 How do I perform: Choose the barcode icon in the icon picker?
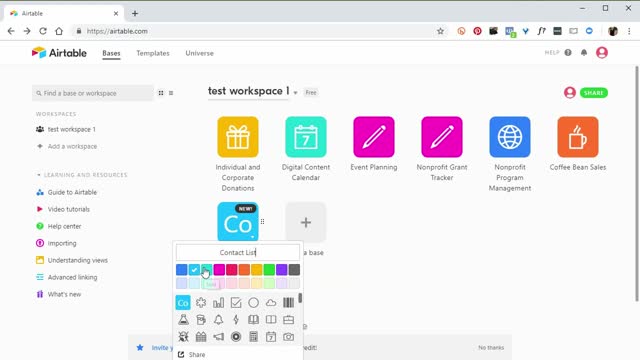289,302
